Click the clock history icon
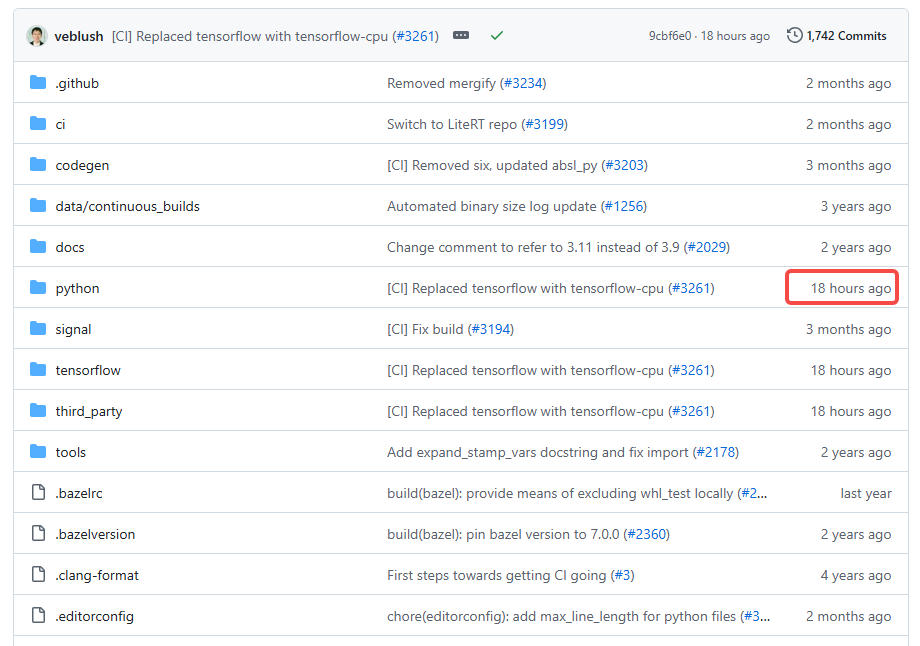920x646 pixels. [x=794, y=35]
